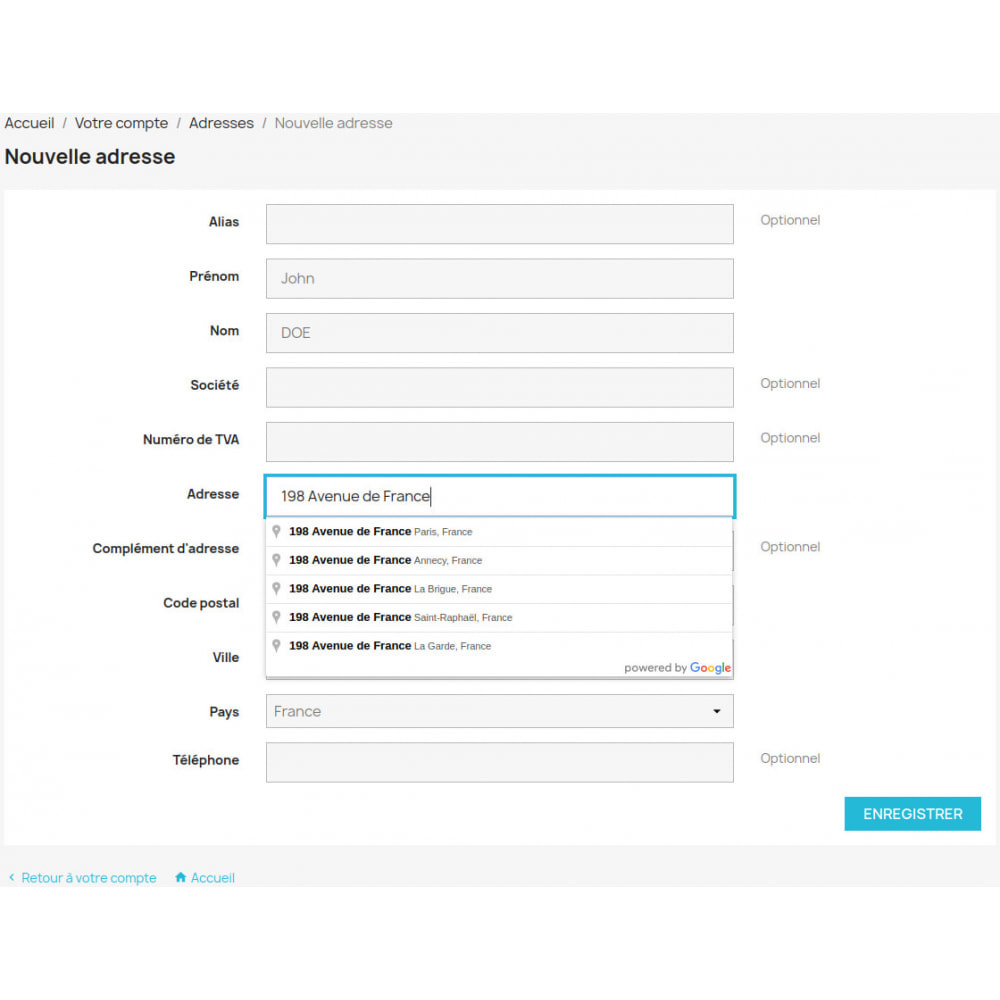Viewport: 1000px width, 1000px height.
Task: Click the ENREGISTRER button
Action: click(912, 813)
